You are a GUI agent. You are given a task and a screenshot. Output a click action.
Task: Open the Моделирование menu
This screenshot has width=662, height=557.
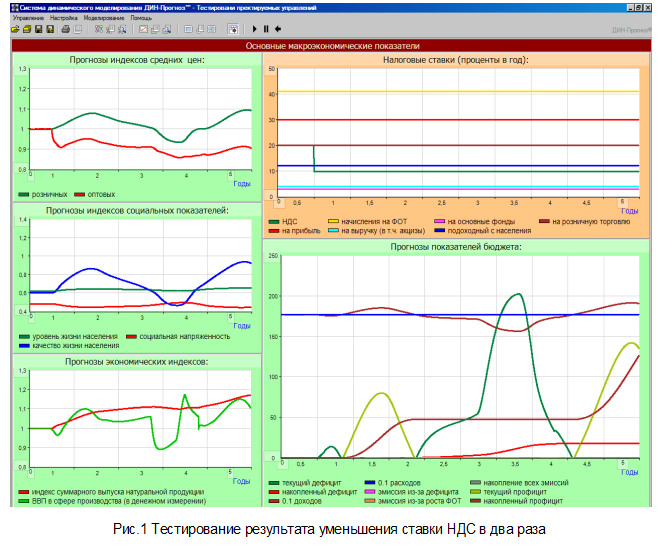(105, 18)
